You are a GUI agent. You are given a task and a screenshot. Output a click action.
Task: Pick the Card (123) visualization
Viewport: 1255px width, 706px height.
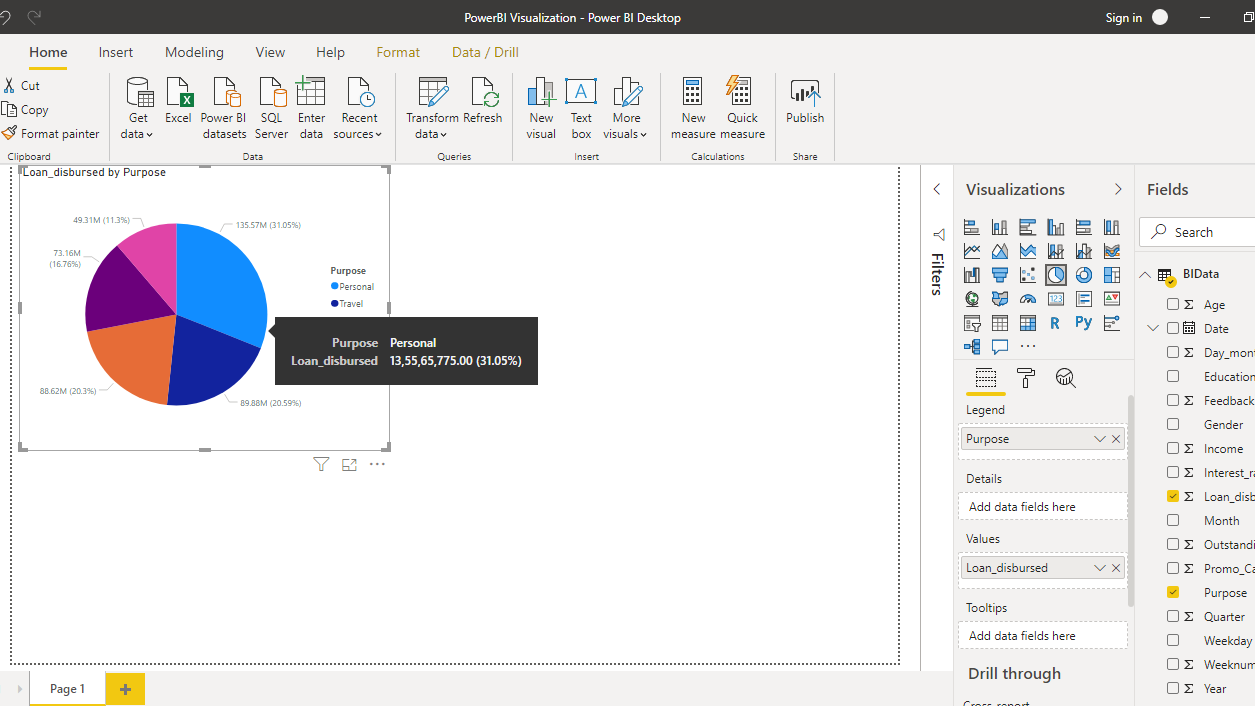(1056, 299)
